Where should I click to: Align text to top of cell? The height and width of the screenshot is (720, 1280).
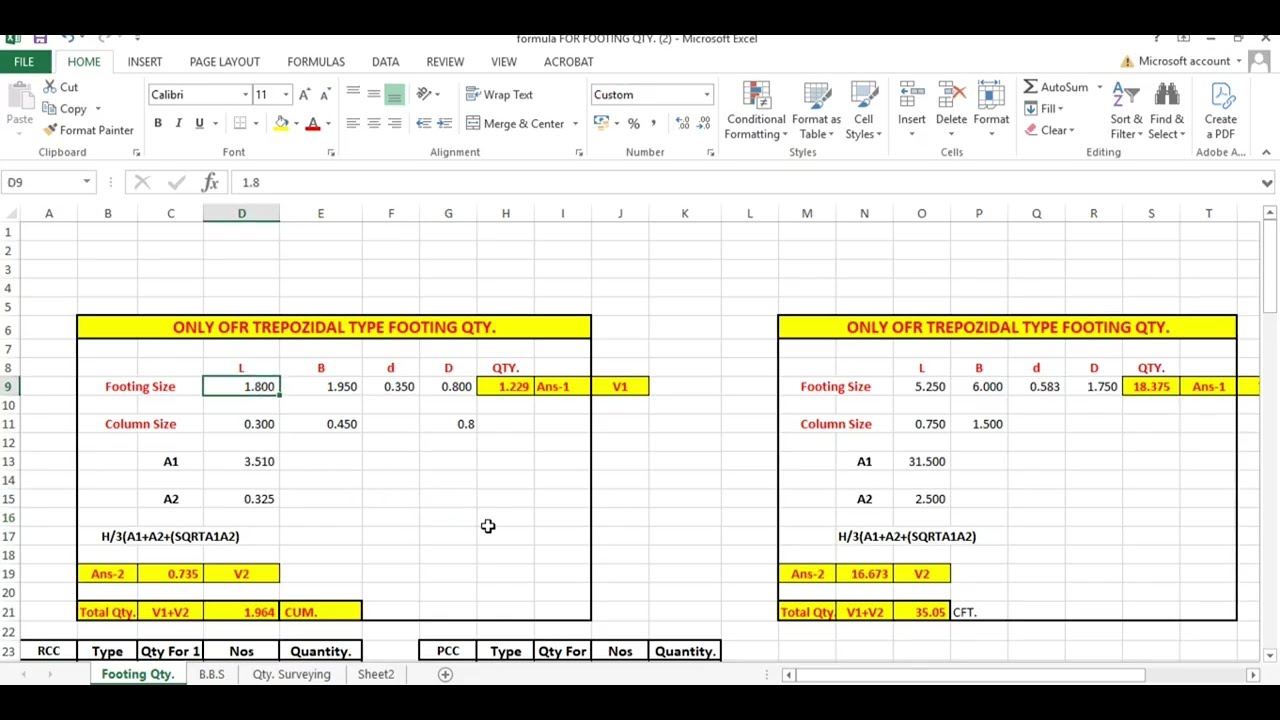(353, 94)
